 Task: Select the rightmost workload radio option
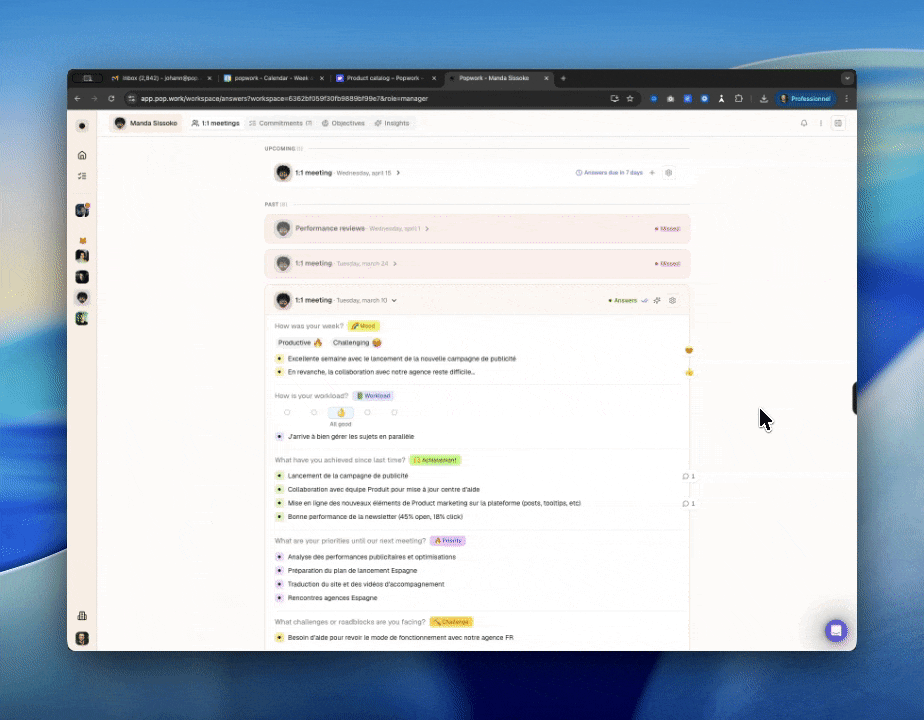(x=394, y=412)
